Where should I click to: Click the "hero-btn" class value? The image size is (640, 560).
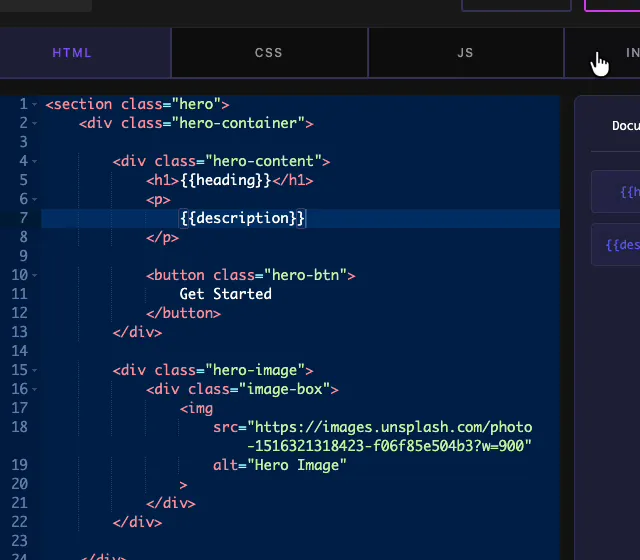305,275
